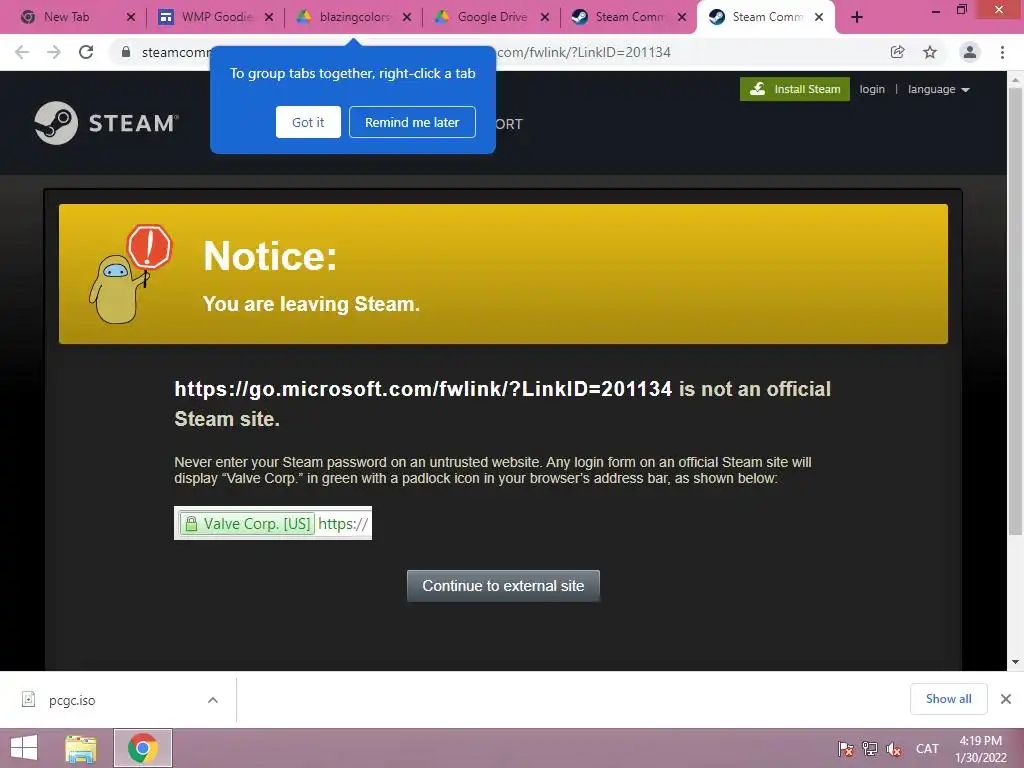
Task: Reload the current page
Action: [86, 52]
